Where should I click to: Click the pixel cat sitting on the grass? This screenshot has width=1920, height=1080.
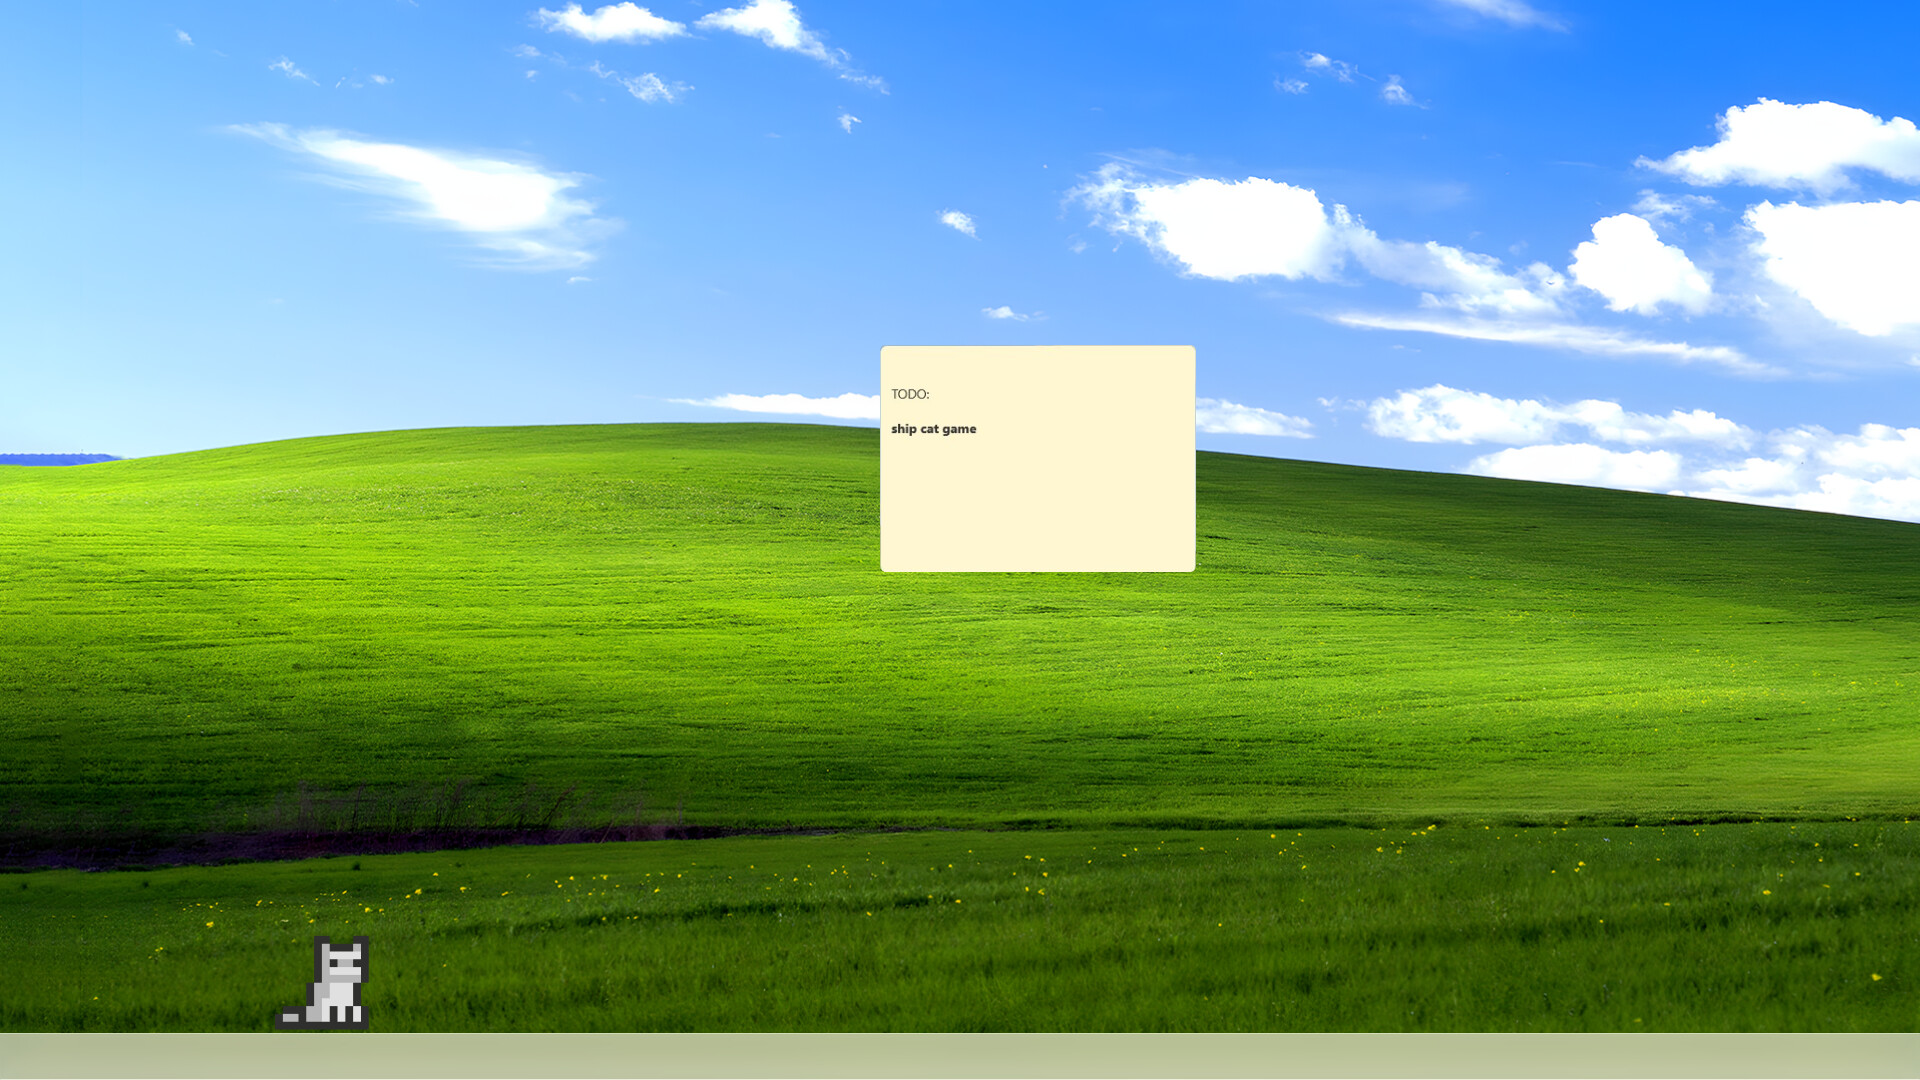(324, 982)
